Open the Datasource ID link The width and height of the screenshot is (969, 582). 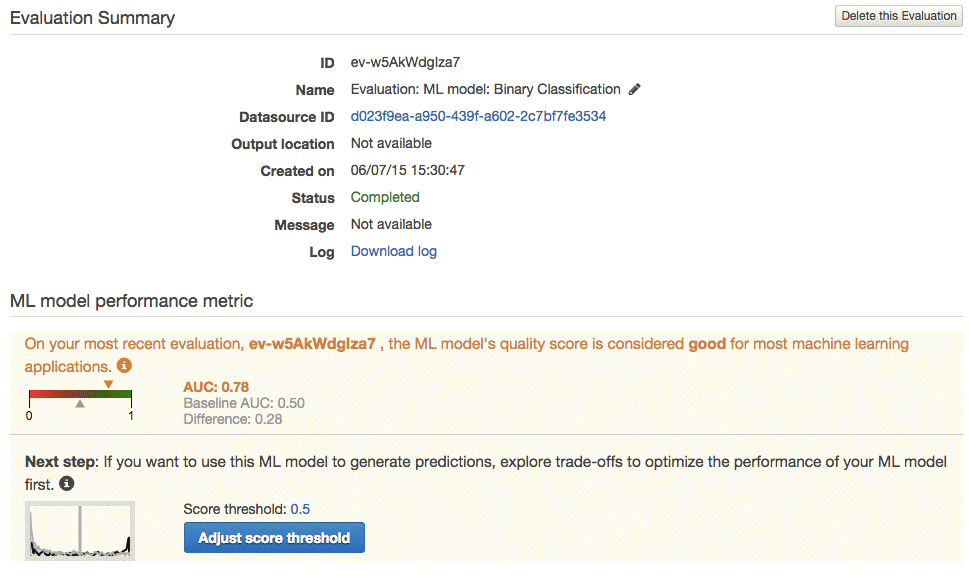coord(478,116)
